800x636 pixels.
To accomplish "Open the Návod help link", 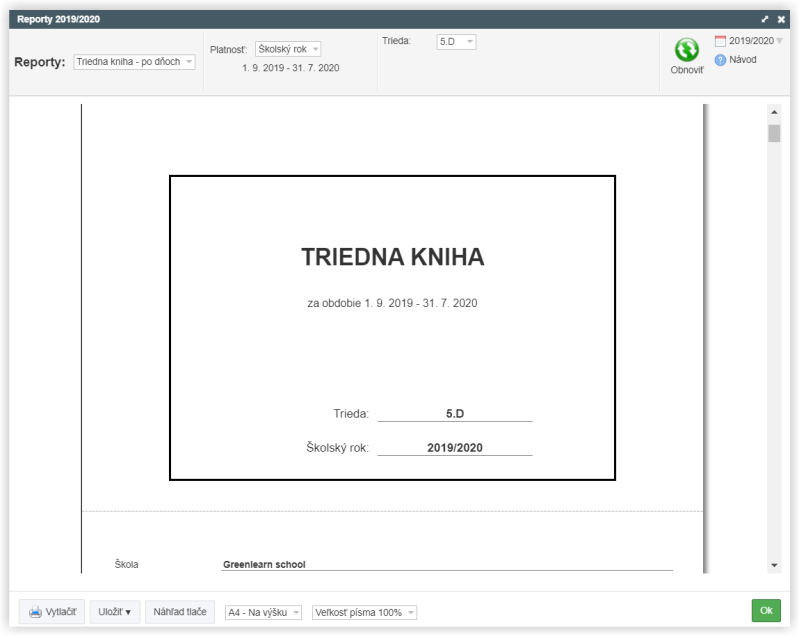I will click(742, 60).
